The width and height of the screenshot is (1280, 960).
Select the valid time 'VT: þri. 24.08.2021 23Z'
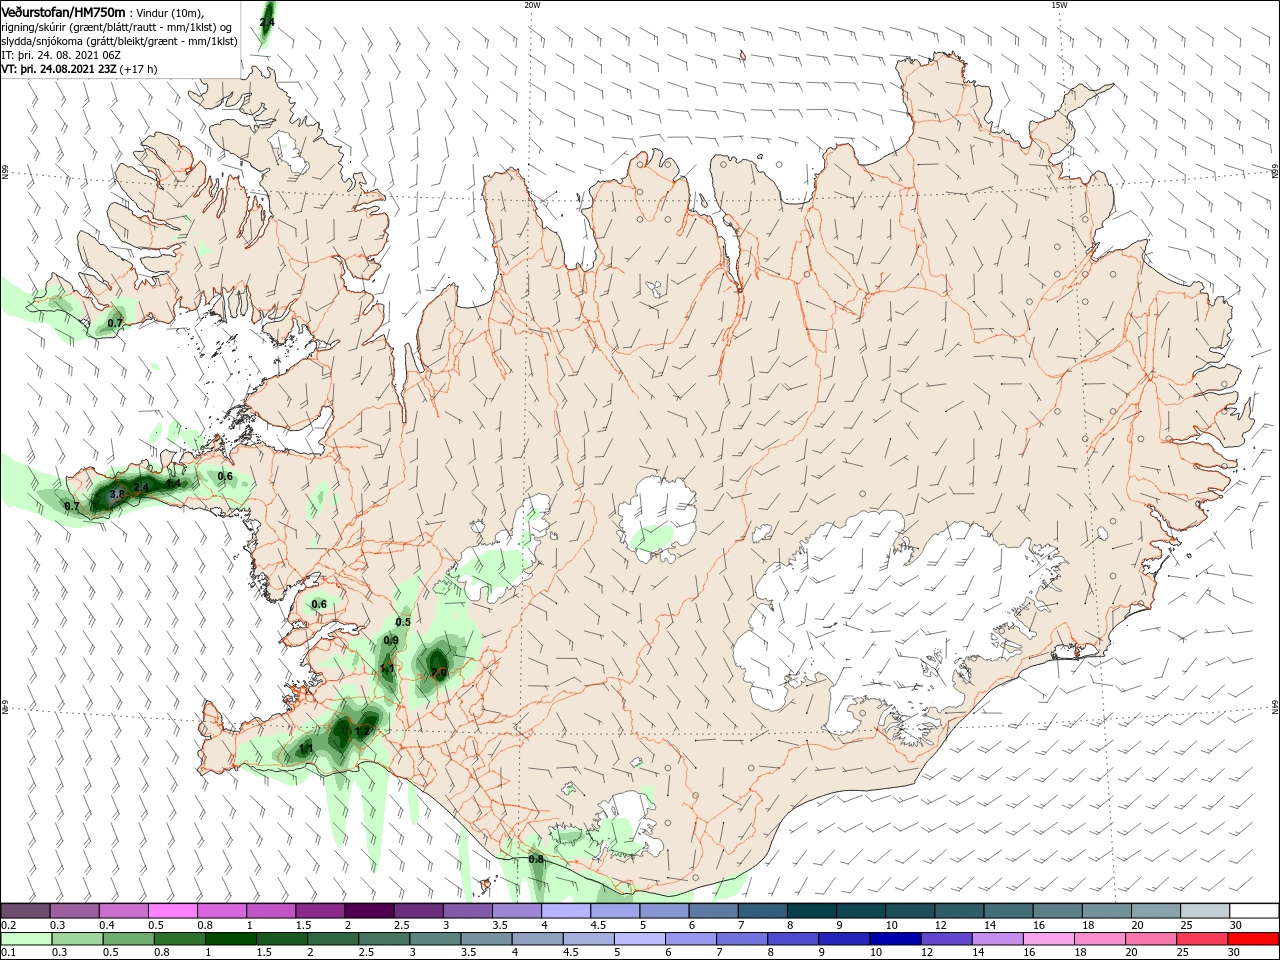tap(60, 69)
